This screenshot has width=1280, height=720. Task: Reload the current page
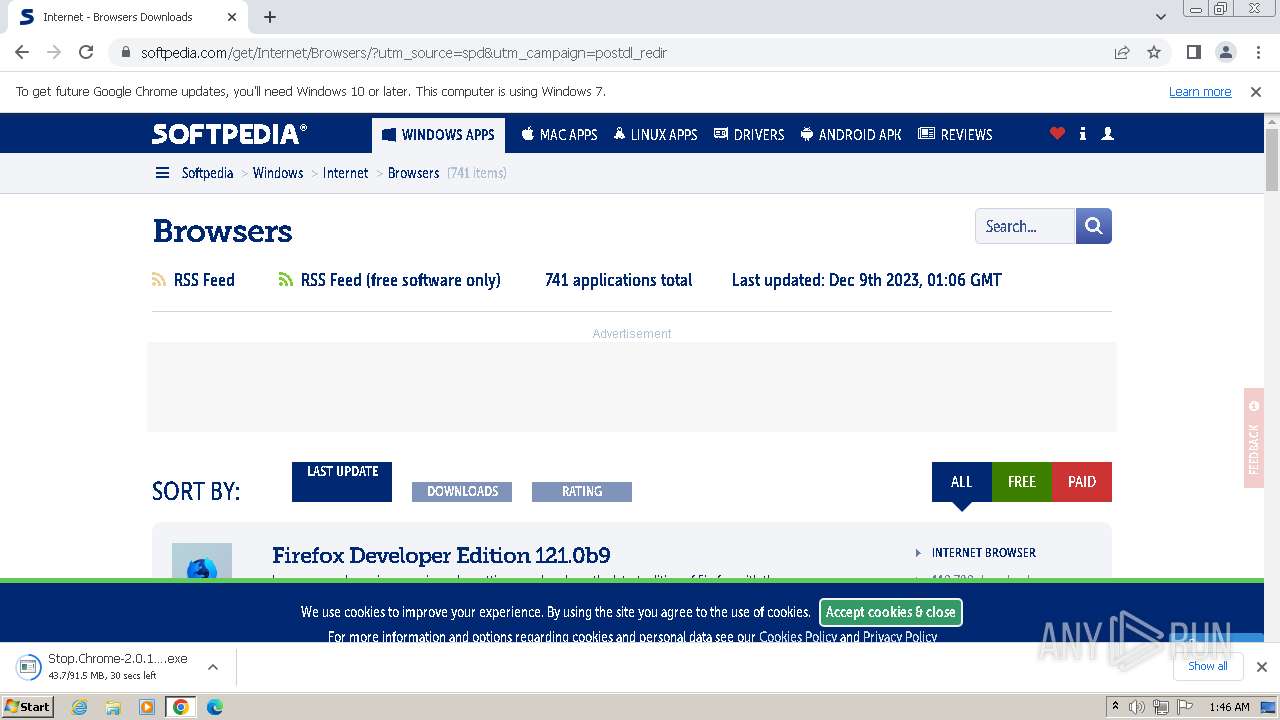tap(86, 52)
